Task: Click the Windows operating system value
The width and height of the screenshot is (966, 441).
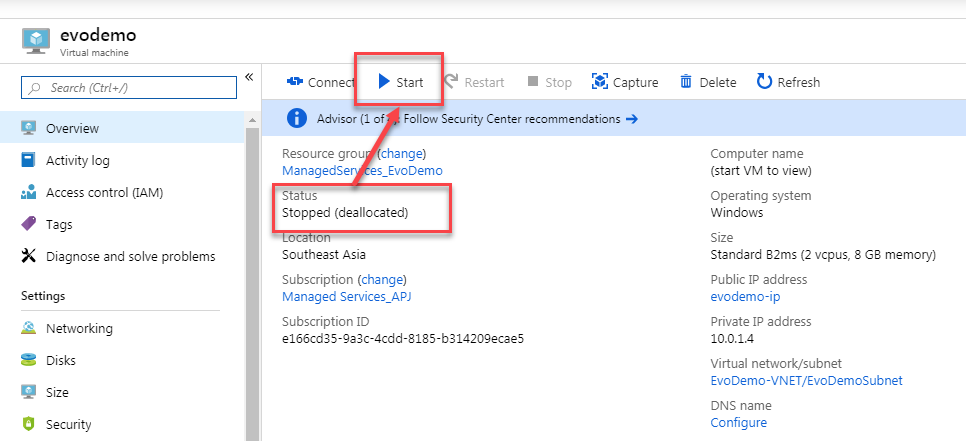Action: tap(737, 213)
